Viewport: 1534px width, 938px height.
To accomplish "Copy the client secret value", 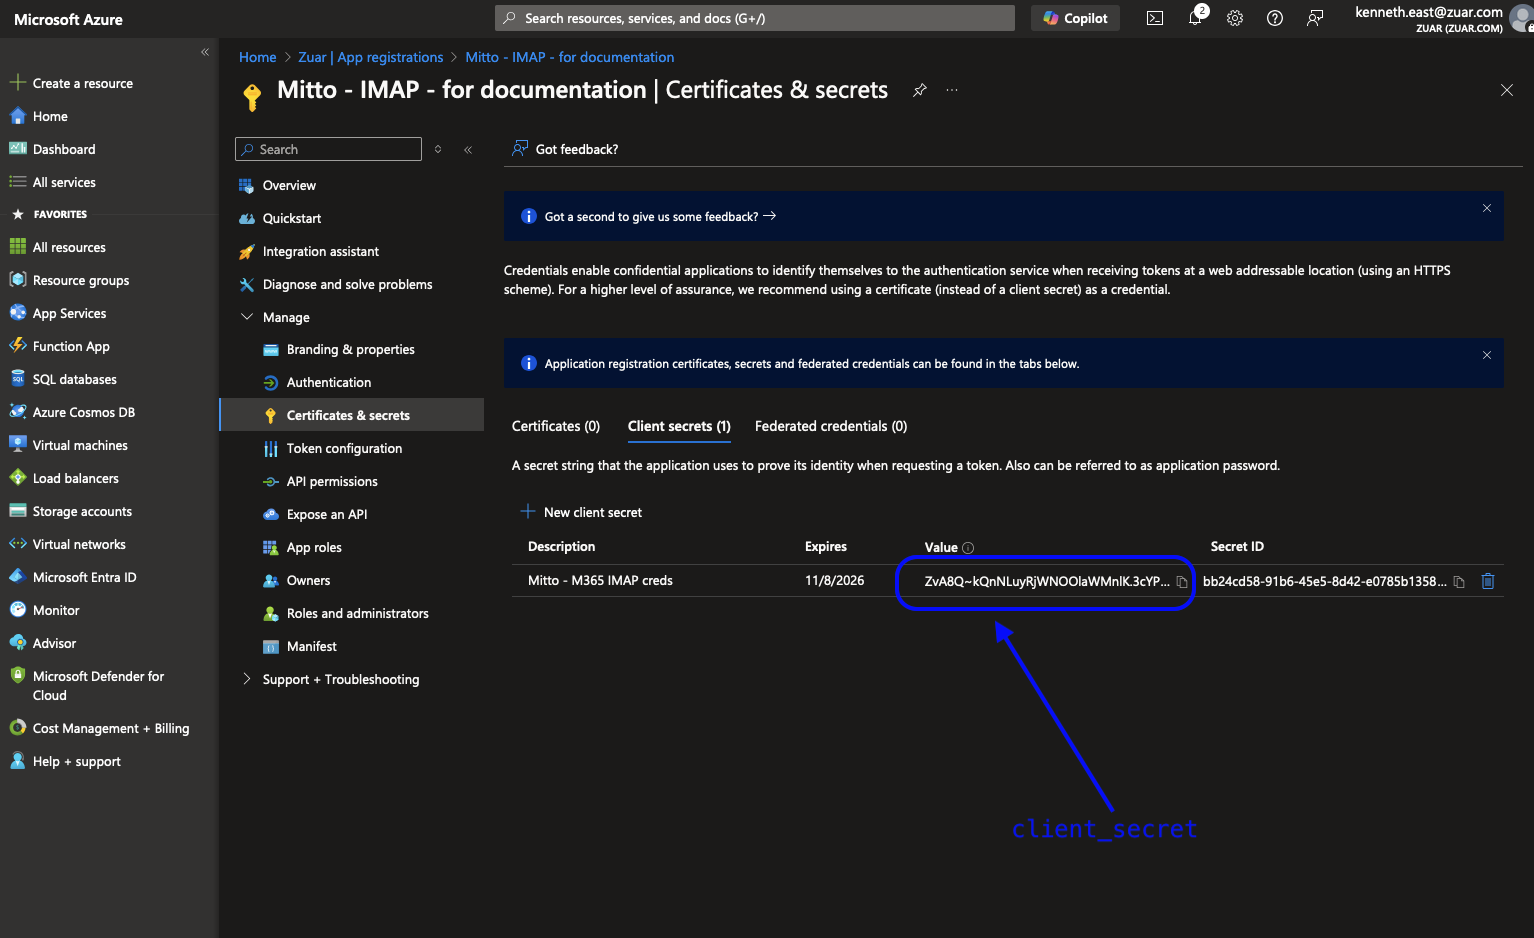I will pos(1182,581).
